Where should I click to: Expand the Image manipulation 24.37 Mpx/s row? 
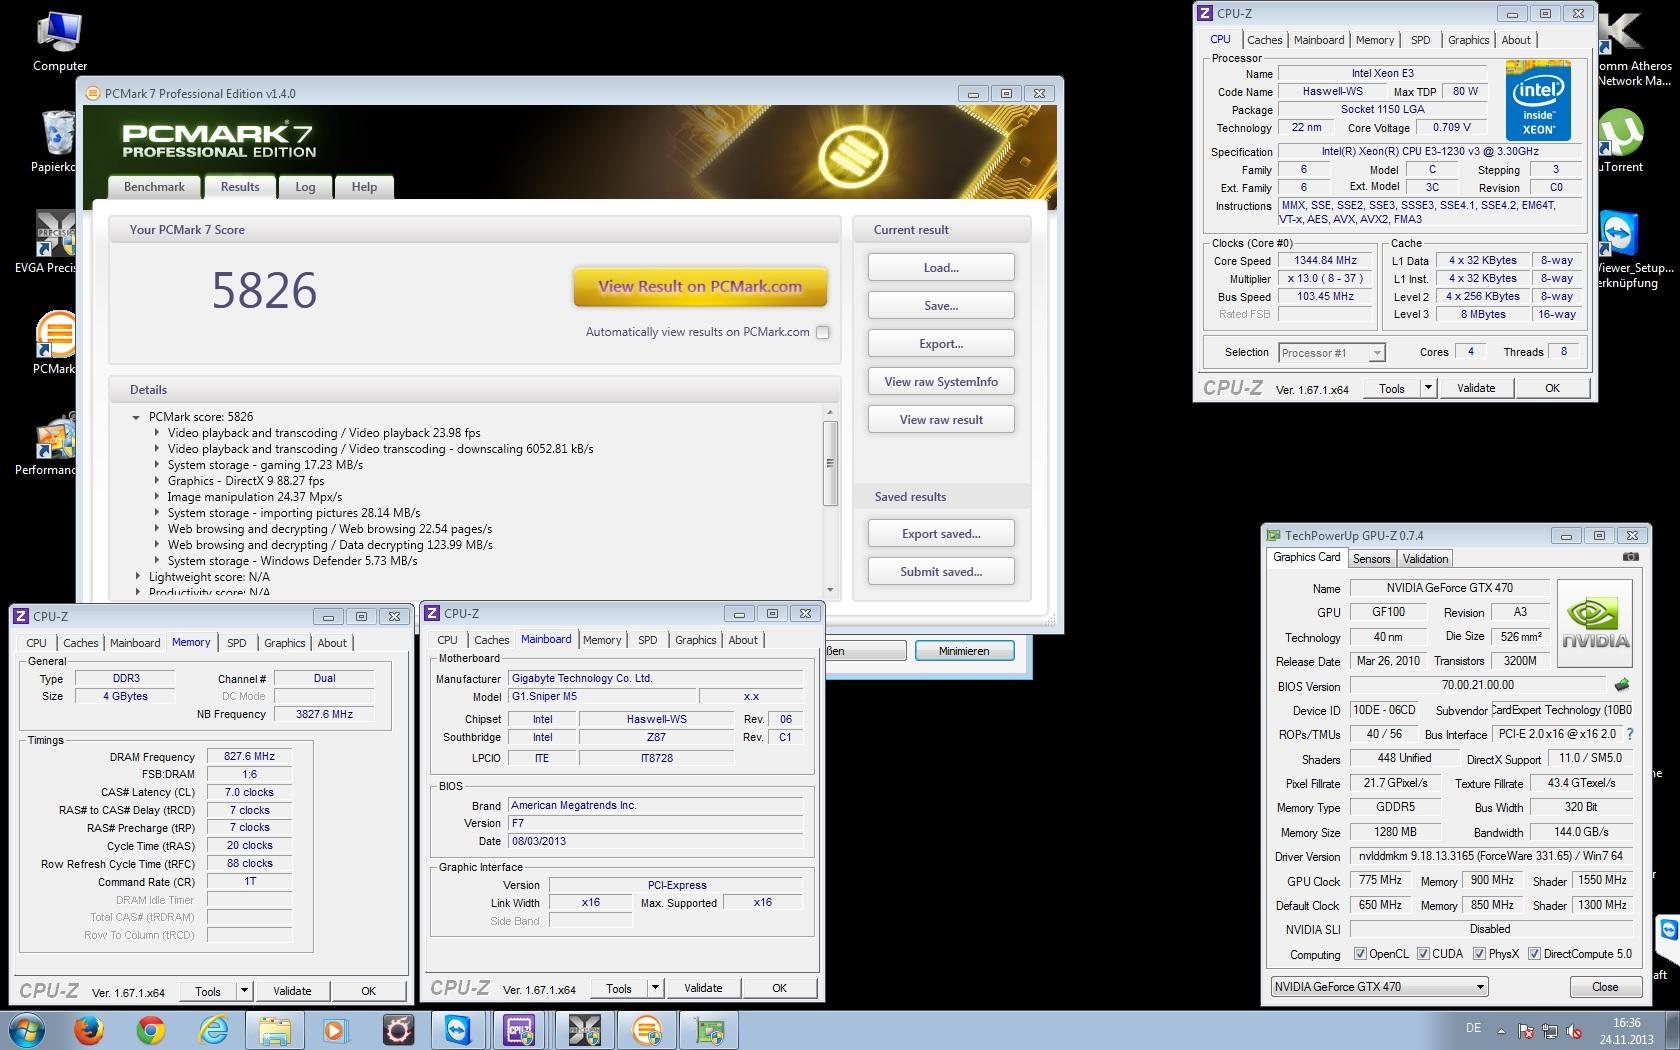[x=157, y=497]
